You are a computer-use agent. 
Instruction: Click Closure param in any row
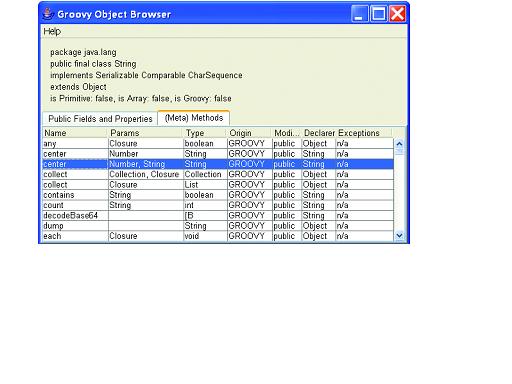(146, 144)
